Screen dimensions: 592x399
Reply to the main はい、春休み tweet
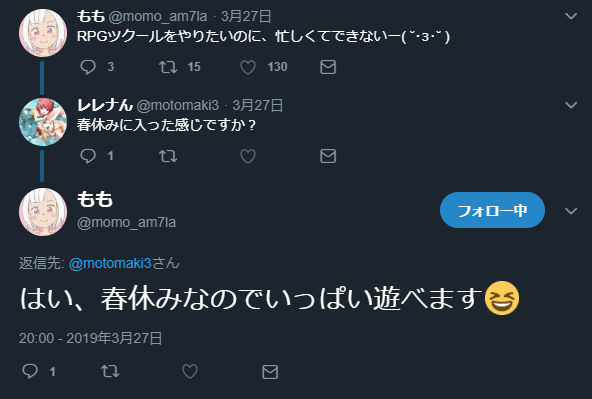[30, 371]
